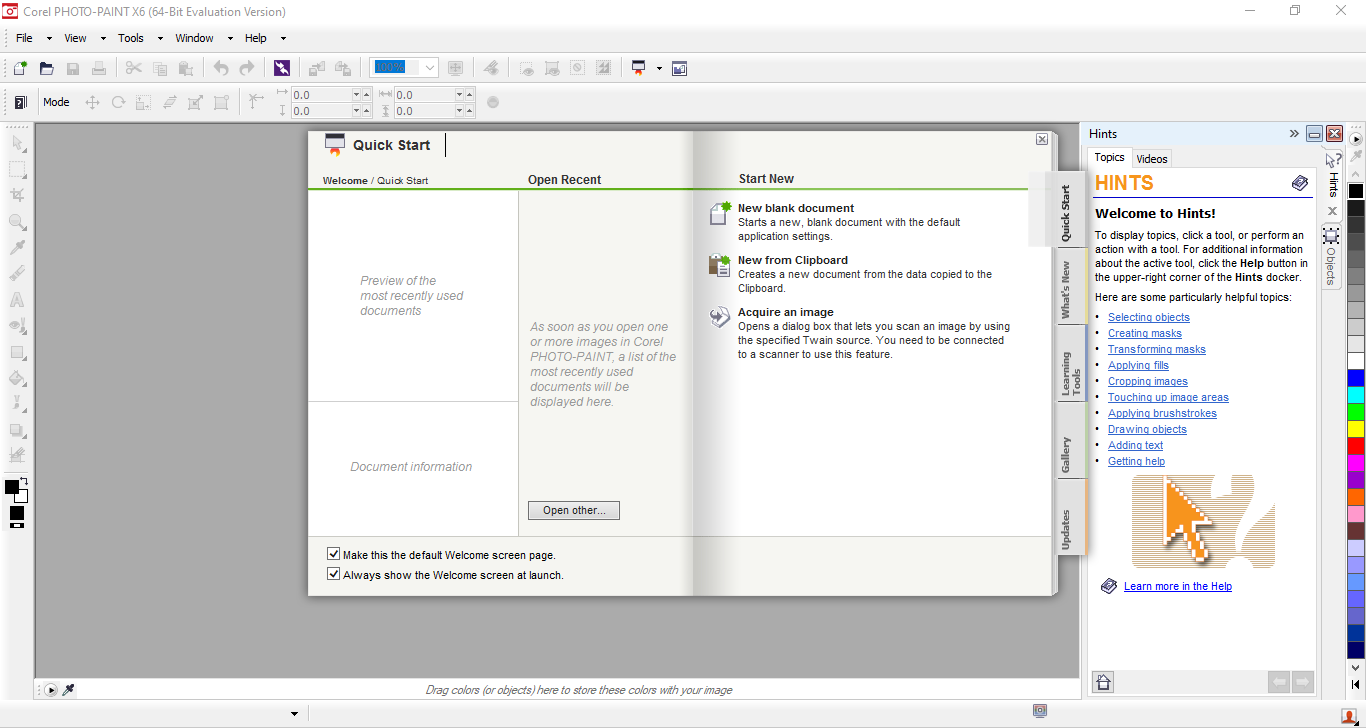Click the Hints help book icon
The height and width of the screenshot is (728, 1366).
point(1299,183)
